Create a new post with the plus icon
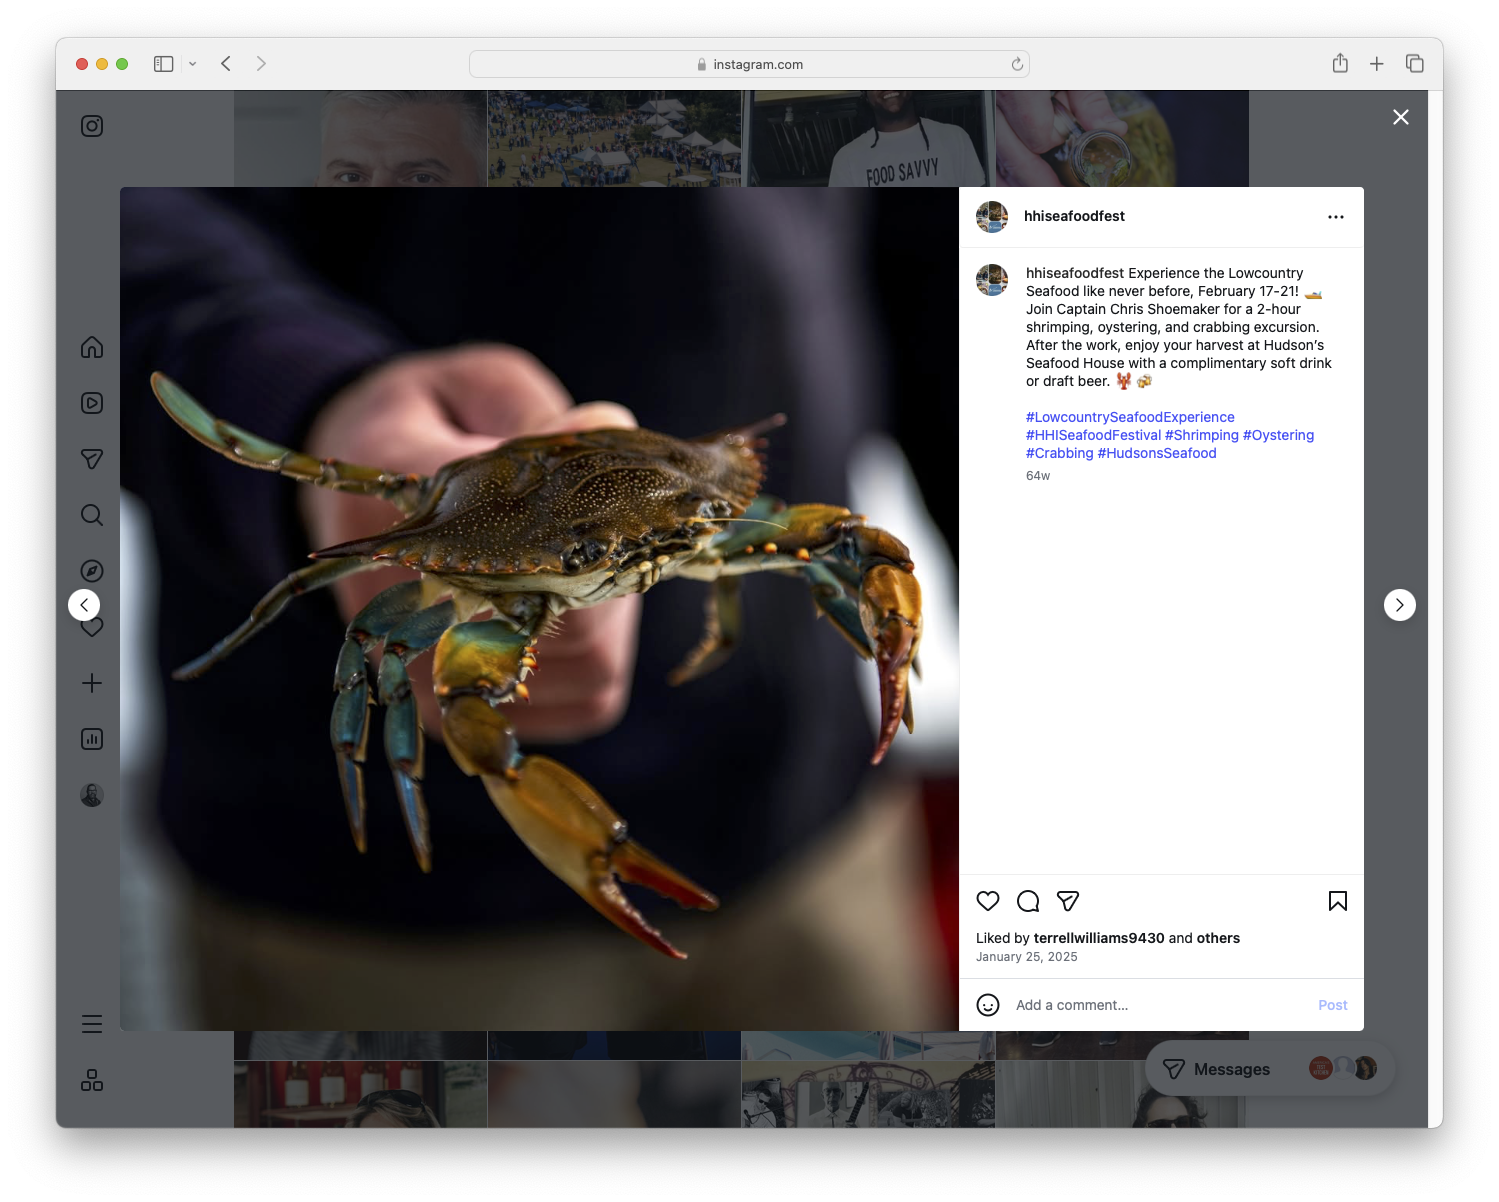The image size is (1499, 1202). click(x=91, y=683)
